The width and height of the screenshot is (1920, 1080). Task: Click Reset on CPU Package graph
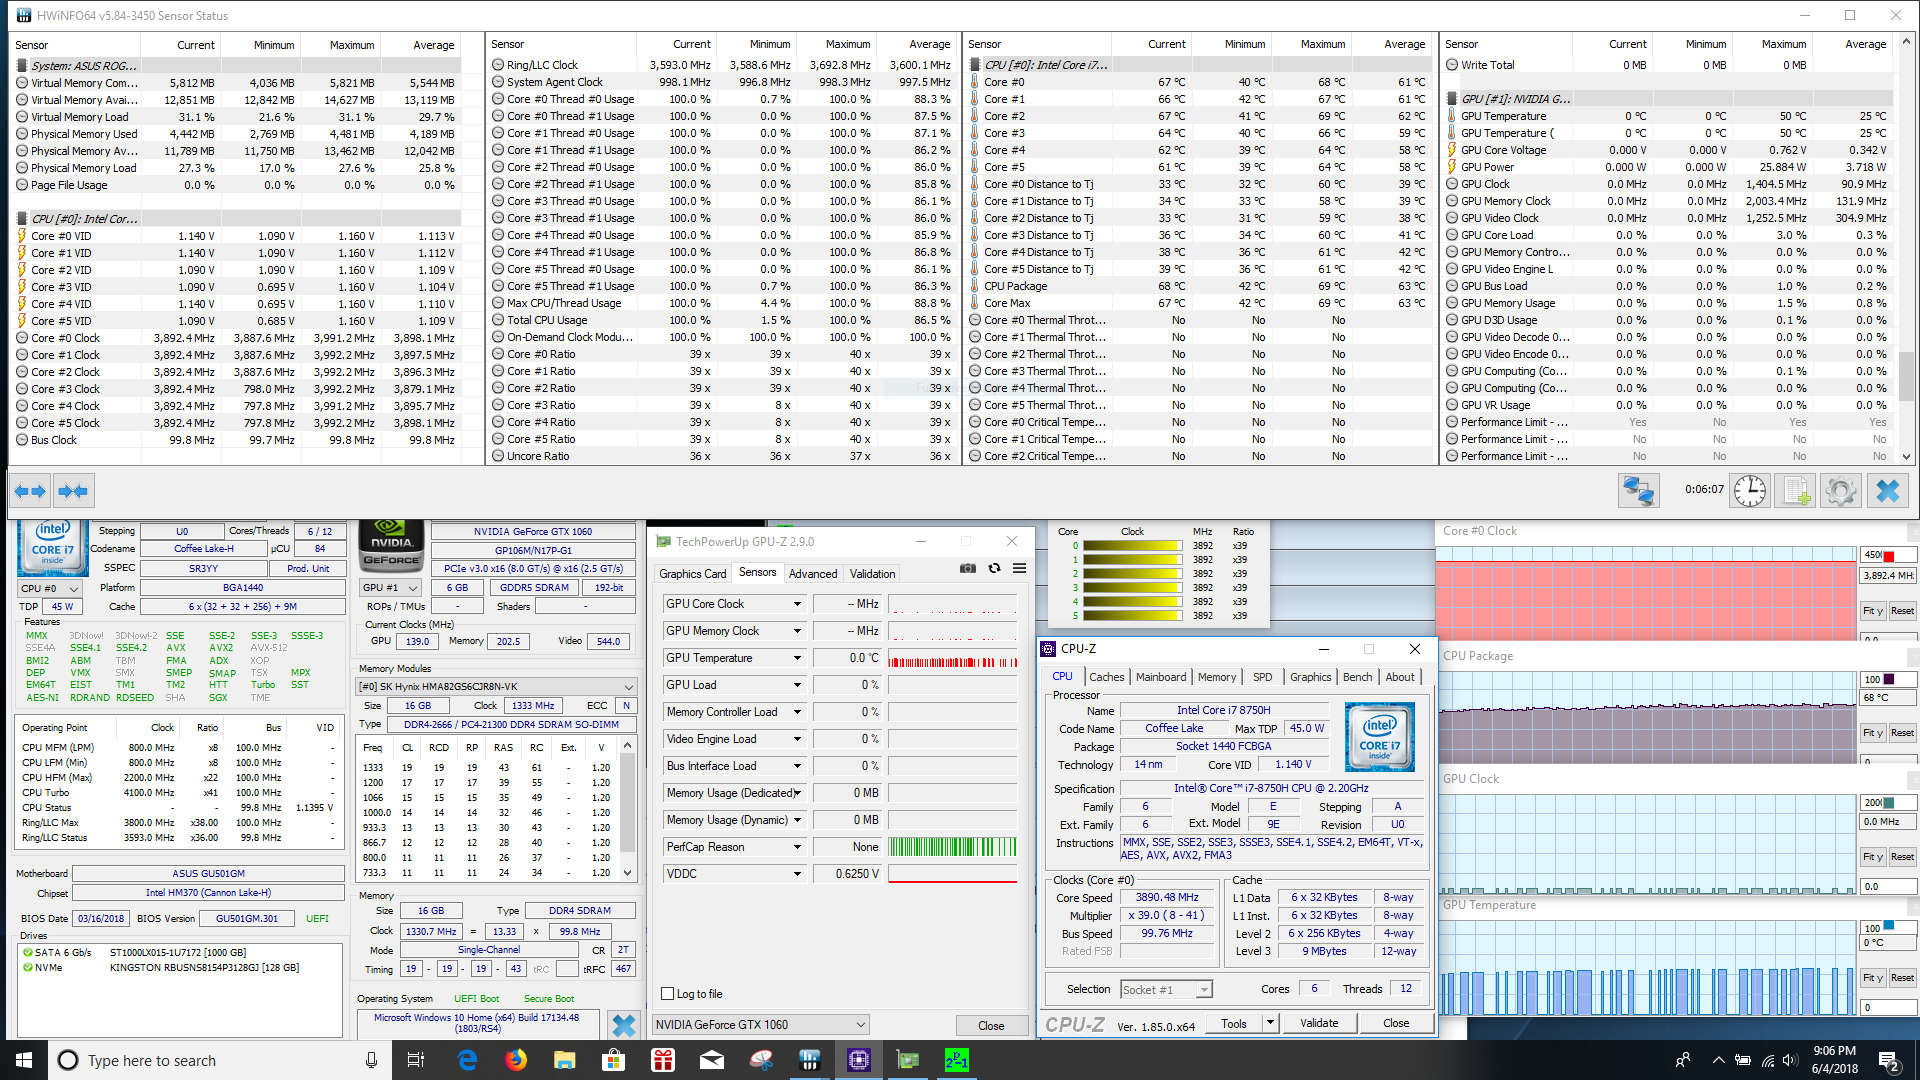1902,733
